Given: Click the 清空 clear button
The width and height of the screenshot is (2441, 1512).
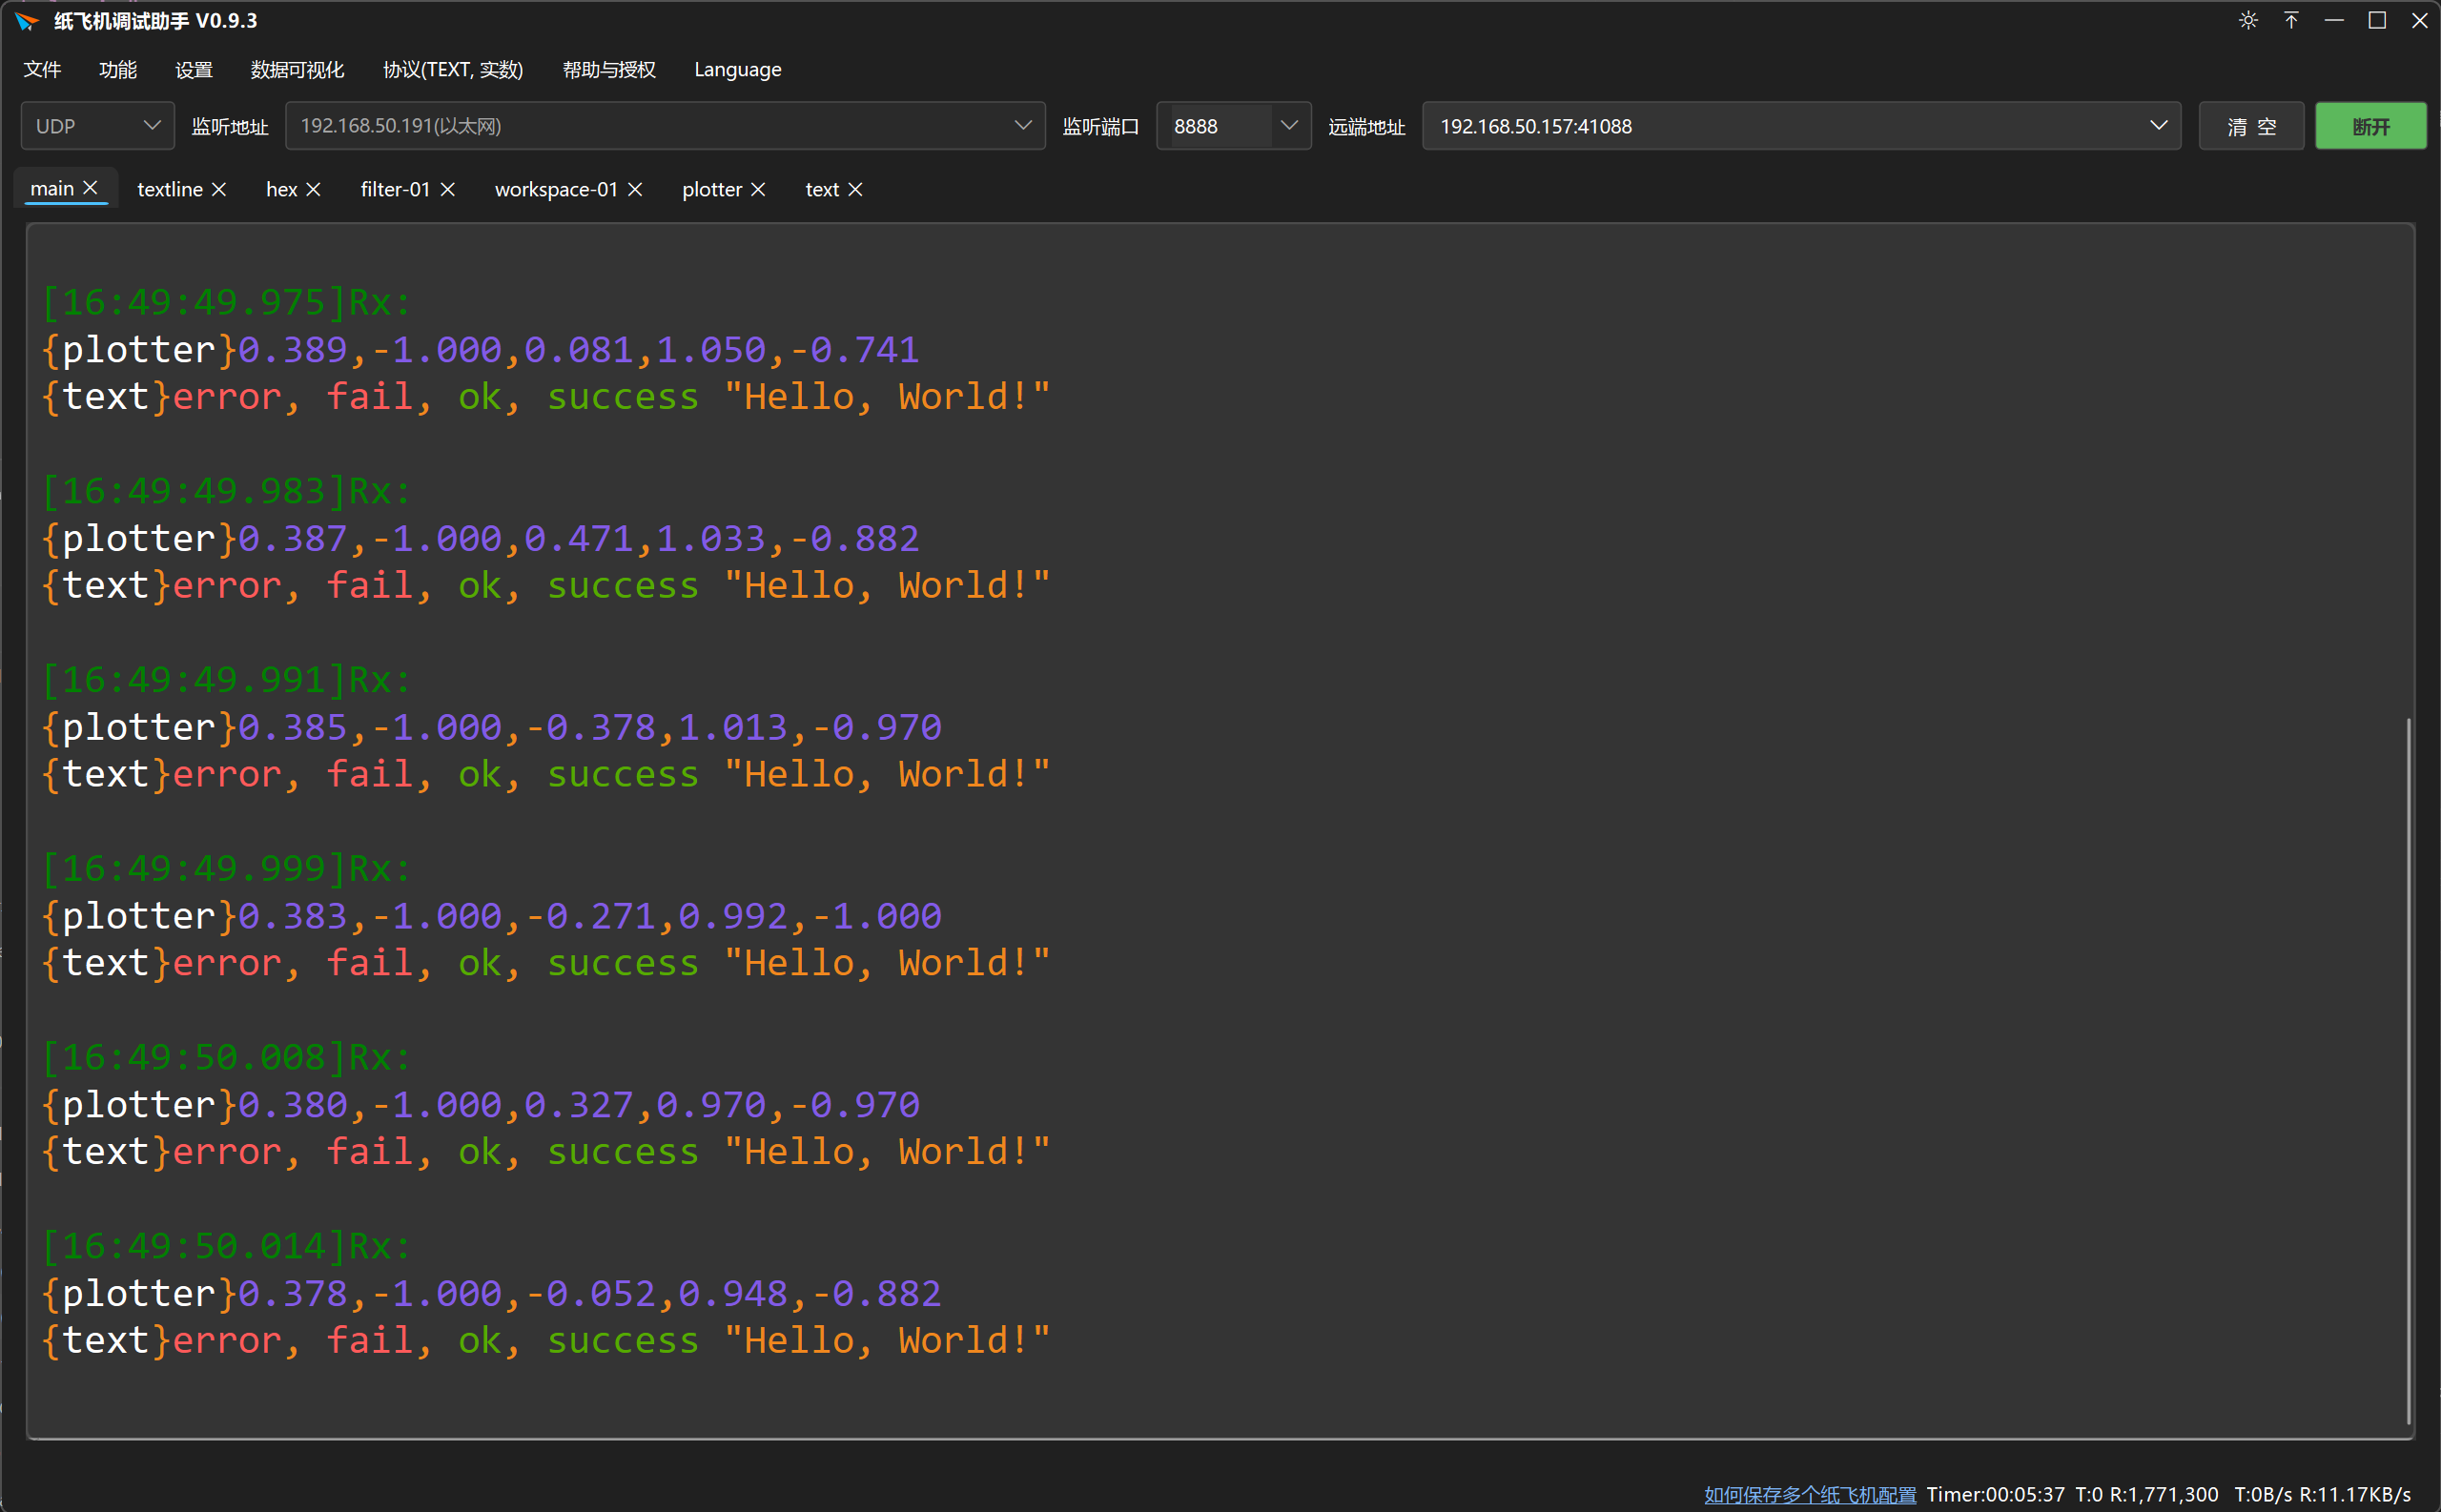Looking at the screenshot, I should tap(2251, 126).
